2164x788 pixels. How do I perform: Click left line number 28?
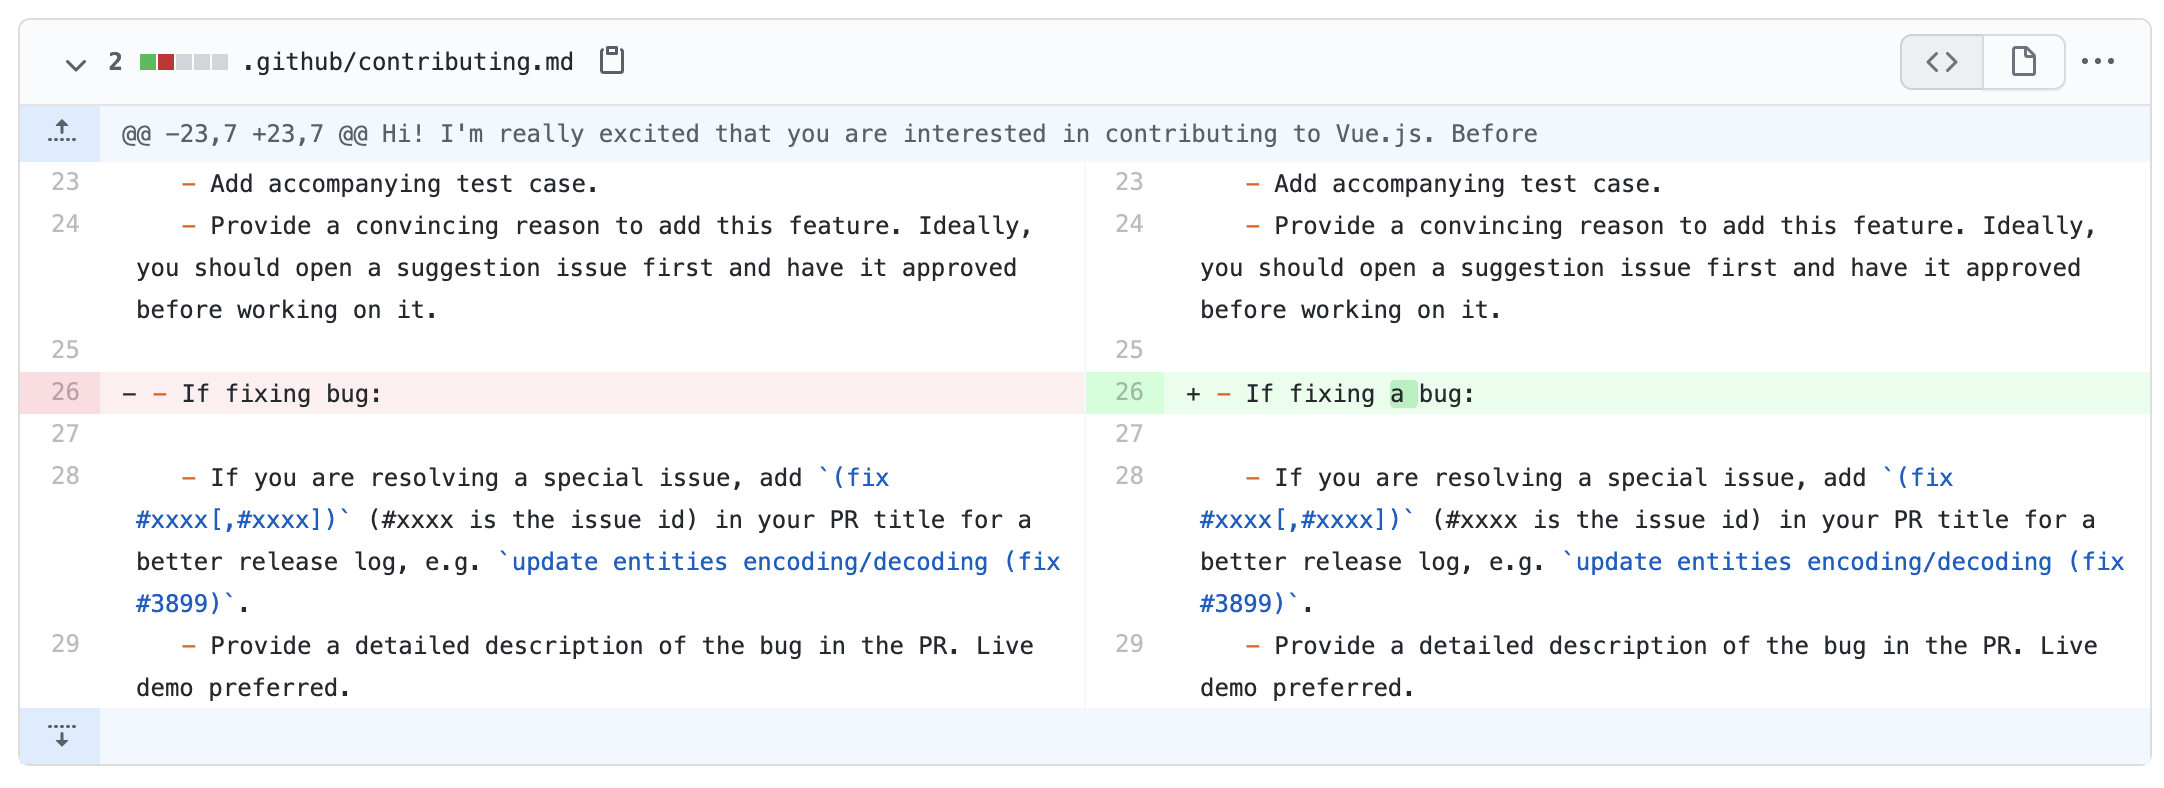tap(65, 476)
